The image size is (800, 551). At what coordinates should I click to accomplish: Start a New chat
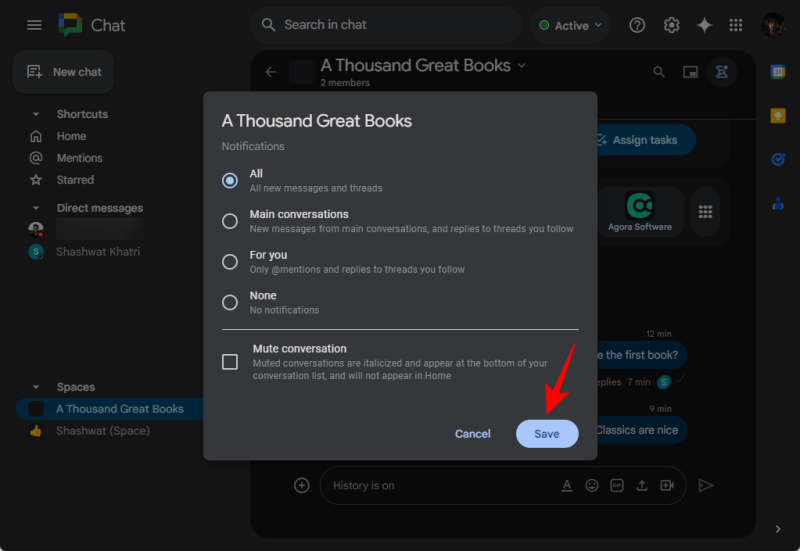tap(64, 72)
